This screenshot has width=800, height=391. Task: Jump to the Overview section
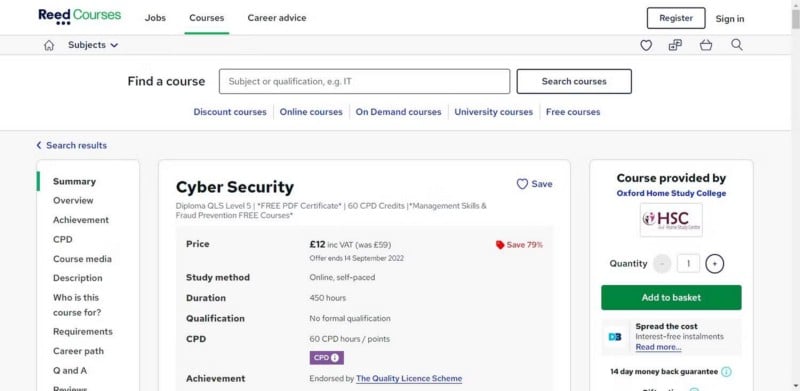point(73,201)
